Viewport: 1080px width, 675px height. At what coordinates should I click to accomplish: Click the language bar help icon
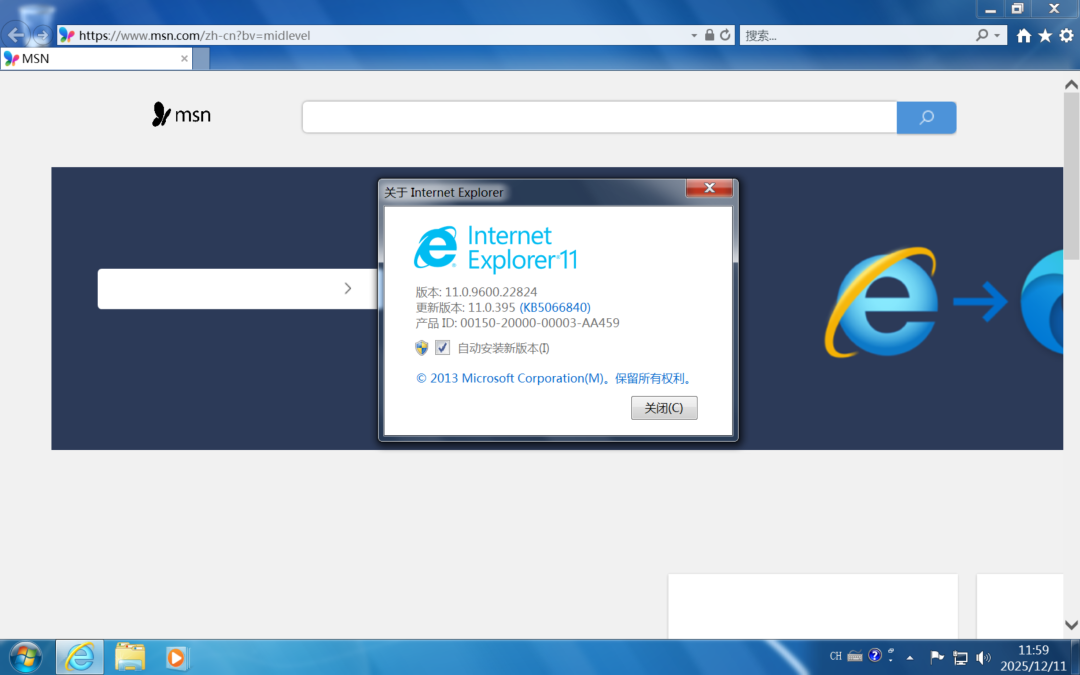[x=875, y=655]
